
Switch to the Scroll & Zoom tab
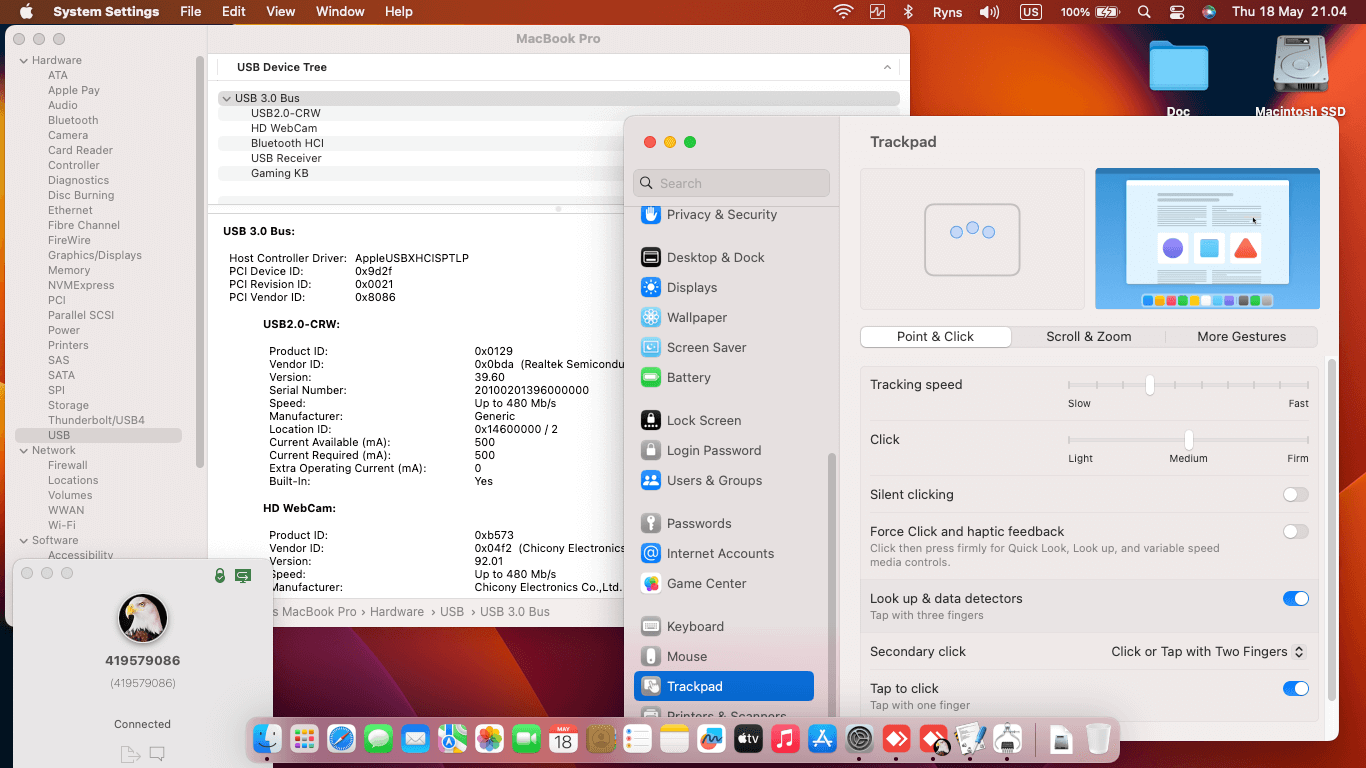1088,337
